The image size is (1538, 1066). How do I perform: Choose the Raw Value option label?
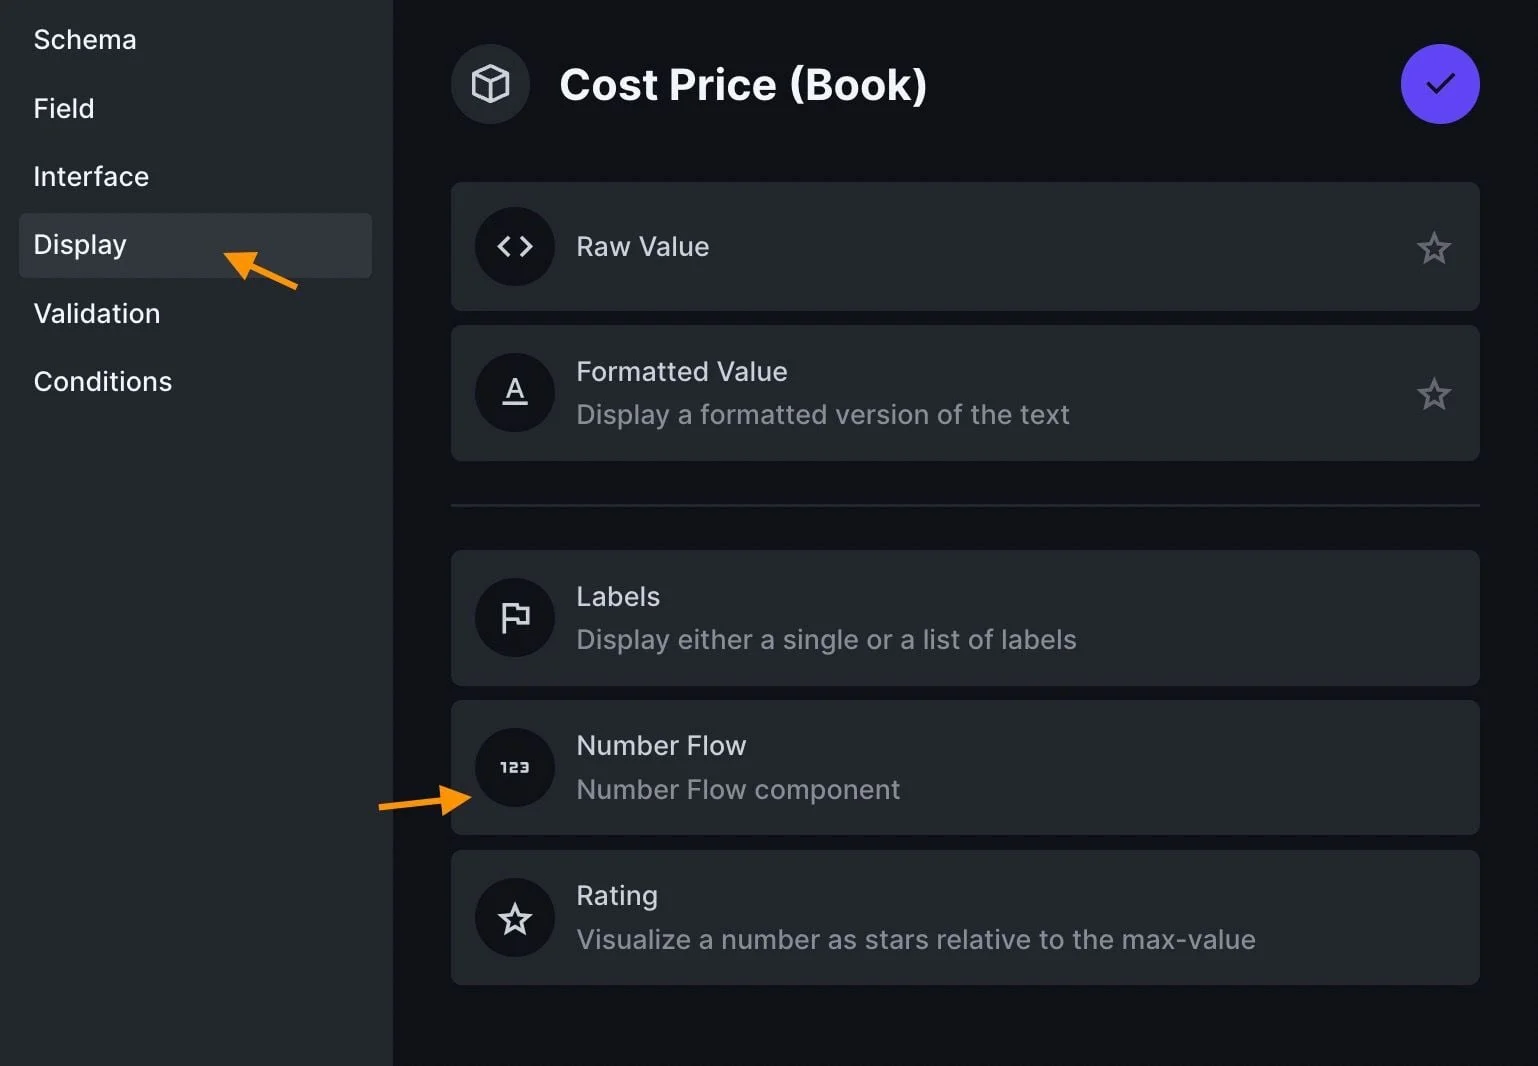(643, 247)
